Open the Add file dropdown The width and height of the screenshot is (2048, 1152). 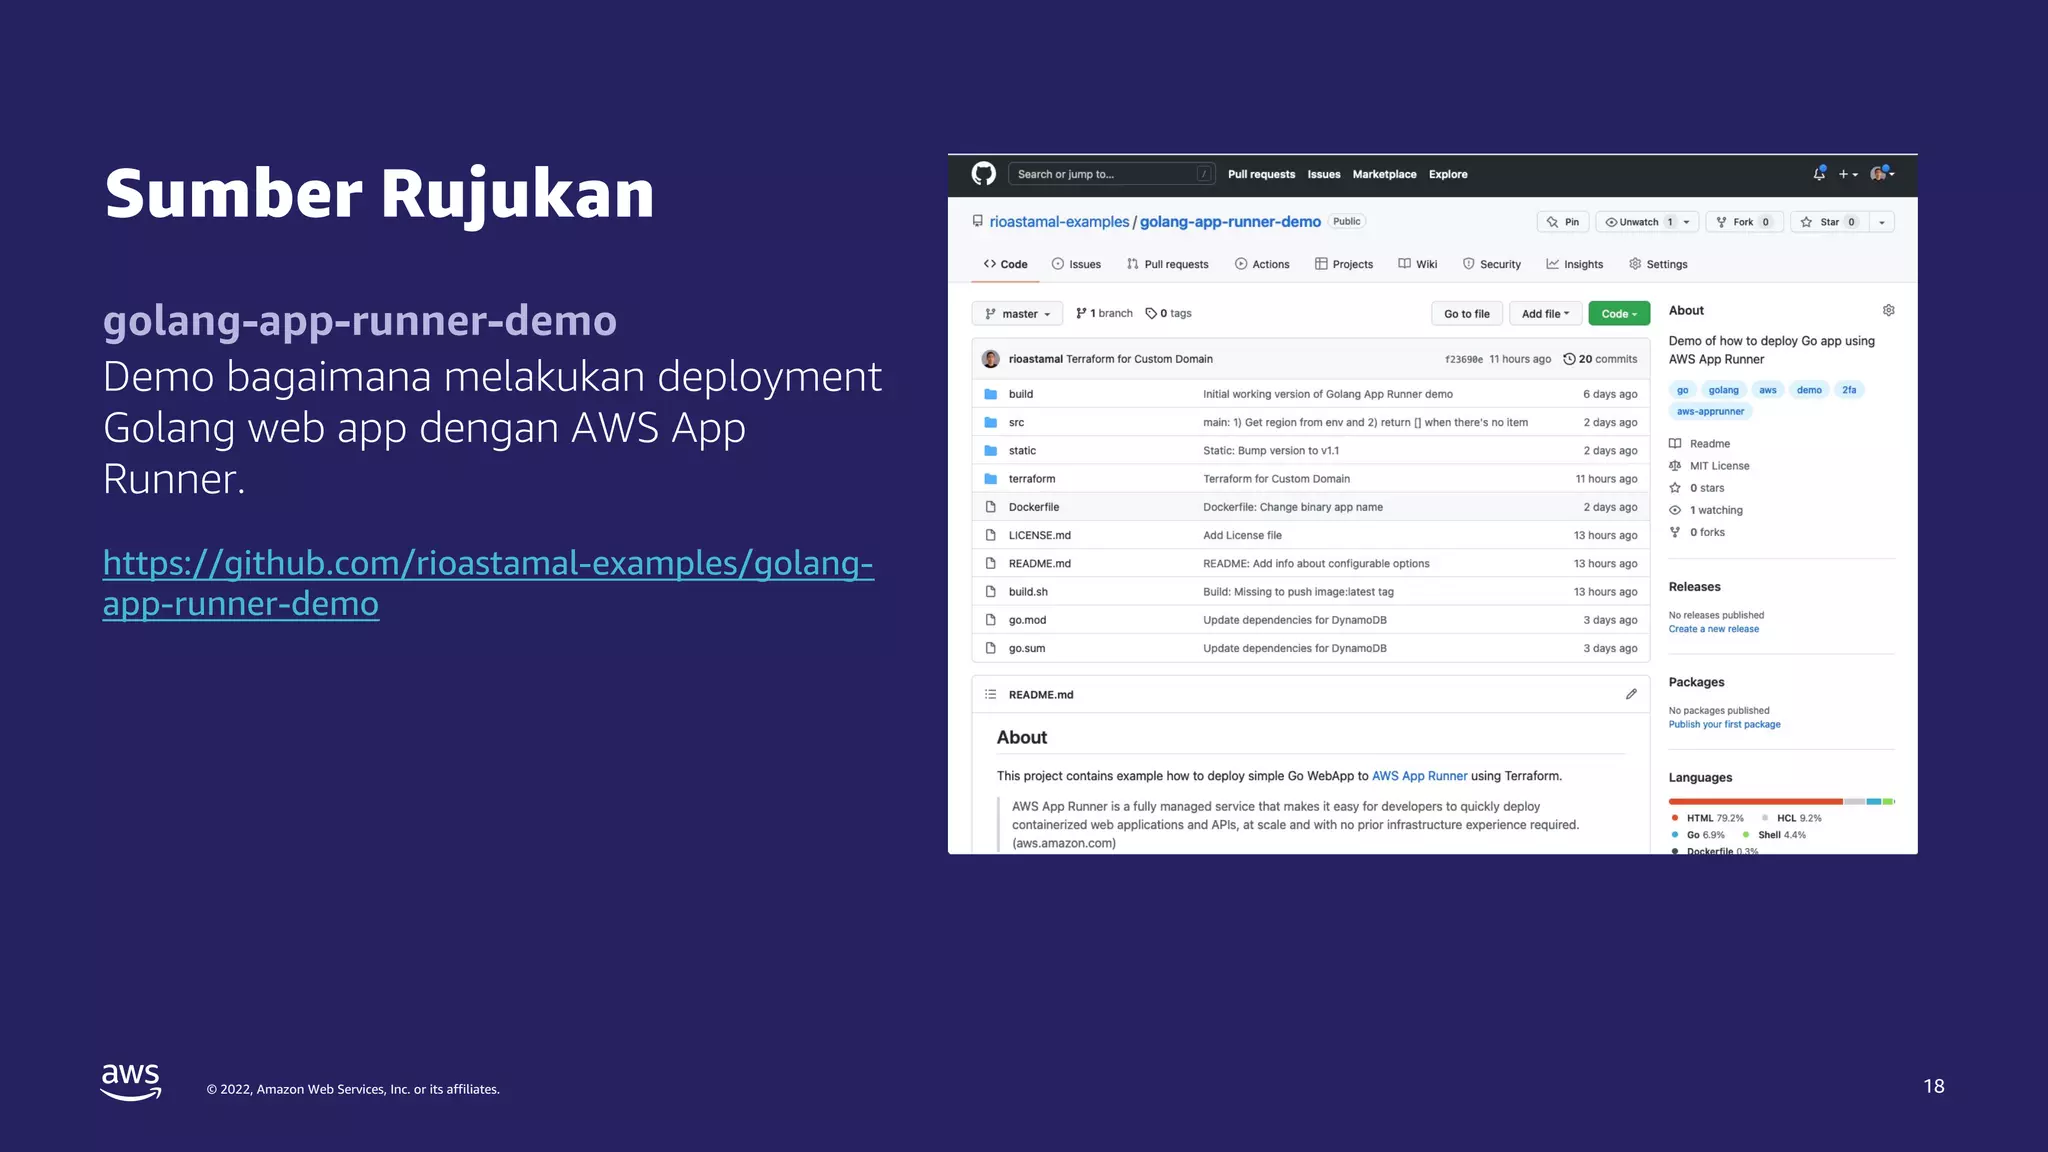coord(1545,314)
